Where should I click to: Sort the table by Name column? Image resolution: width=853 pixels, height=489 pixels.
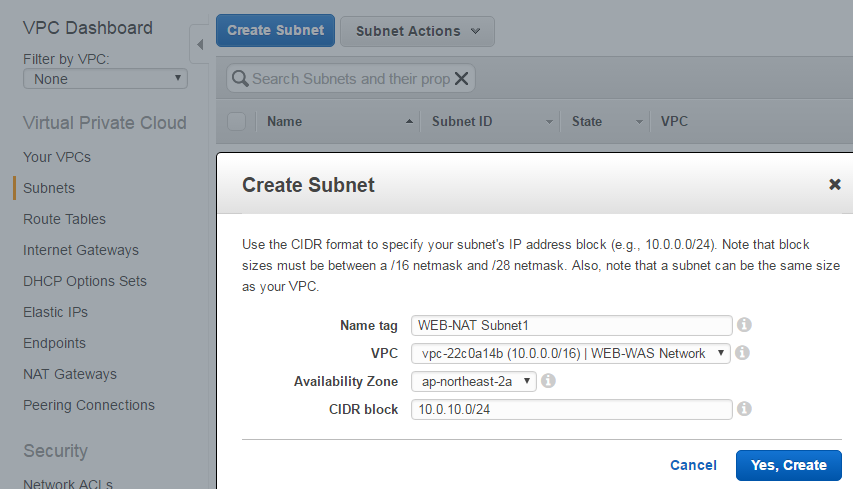pyautogui.click(x=285, y=121)
